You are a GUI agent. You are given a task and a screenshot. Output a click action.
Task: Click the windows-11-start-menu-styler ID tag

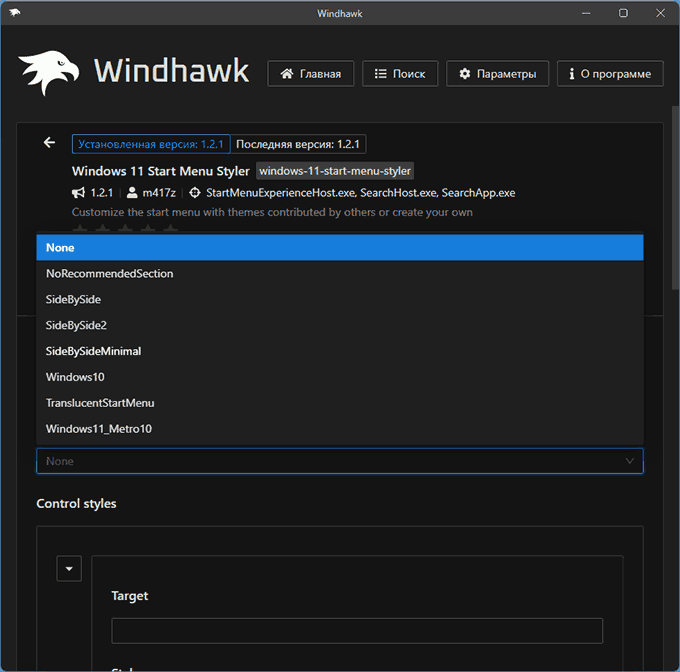coord(334,171)
